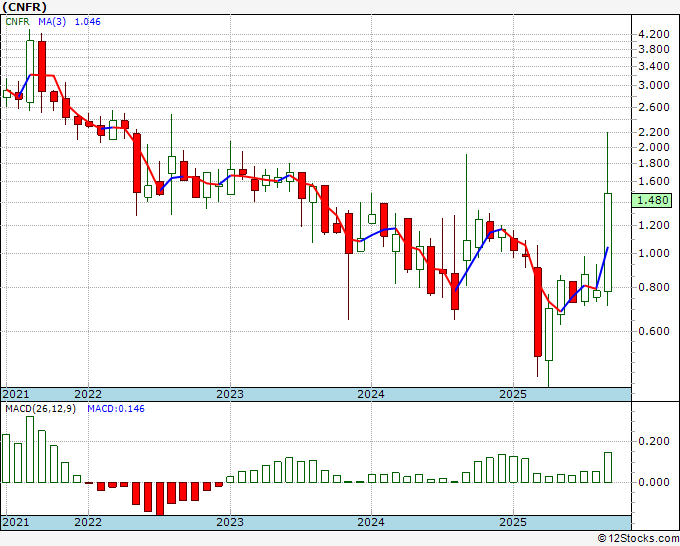
Task: Click the 3.000 price axis label
Action: 654,85
